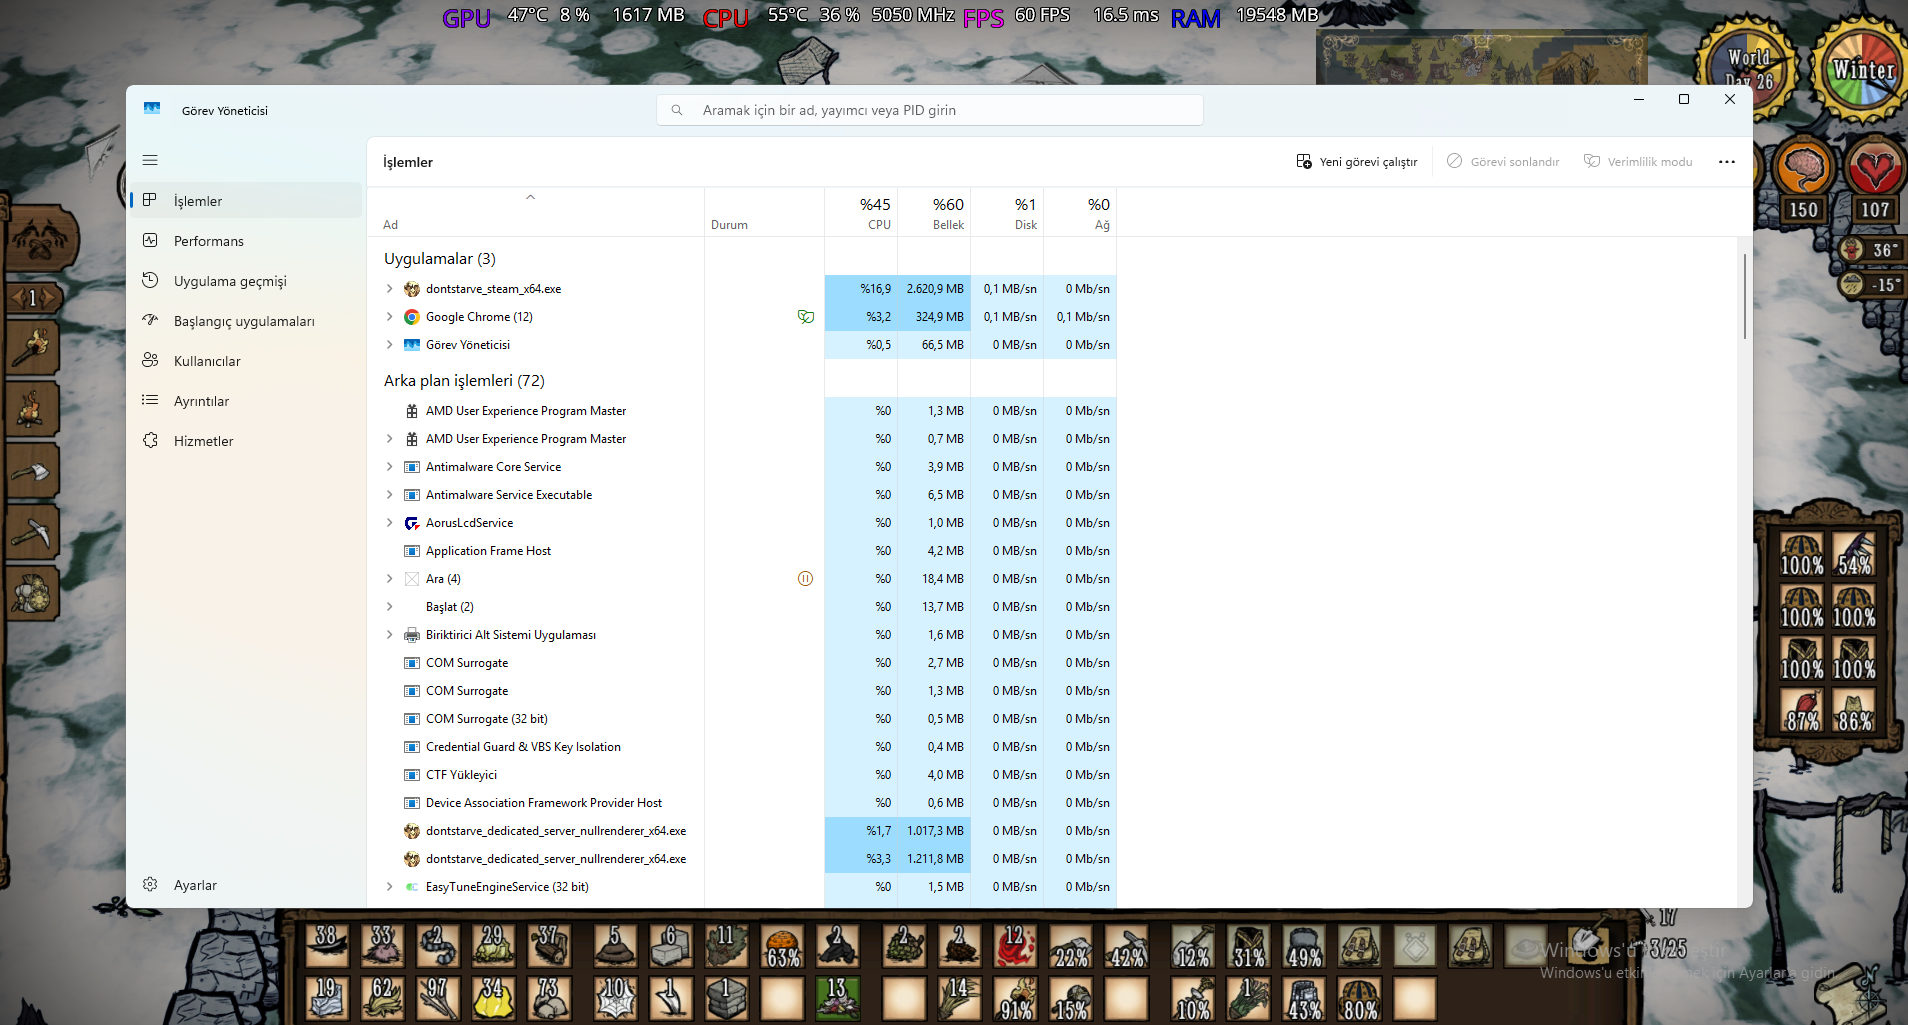Select the gold nugget slot with count 34
1908x1025 pixels.
493,998
